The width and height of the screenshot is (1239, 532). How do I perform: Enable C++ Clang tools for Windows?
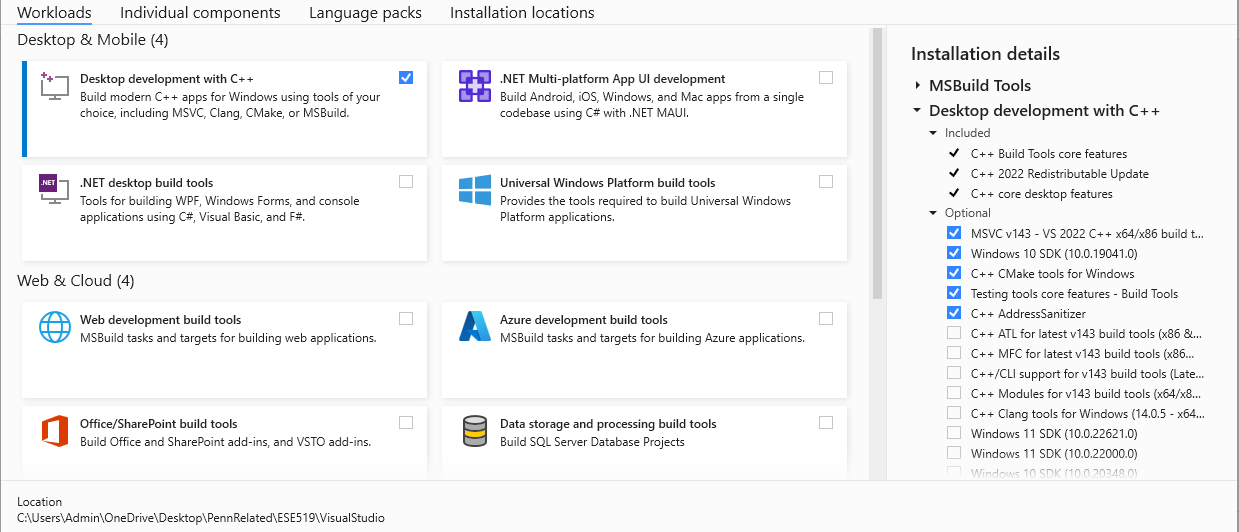tap(954, 413)
